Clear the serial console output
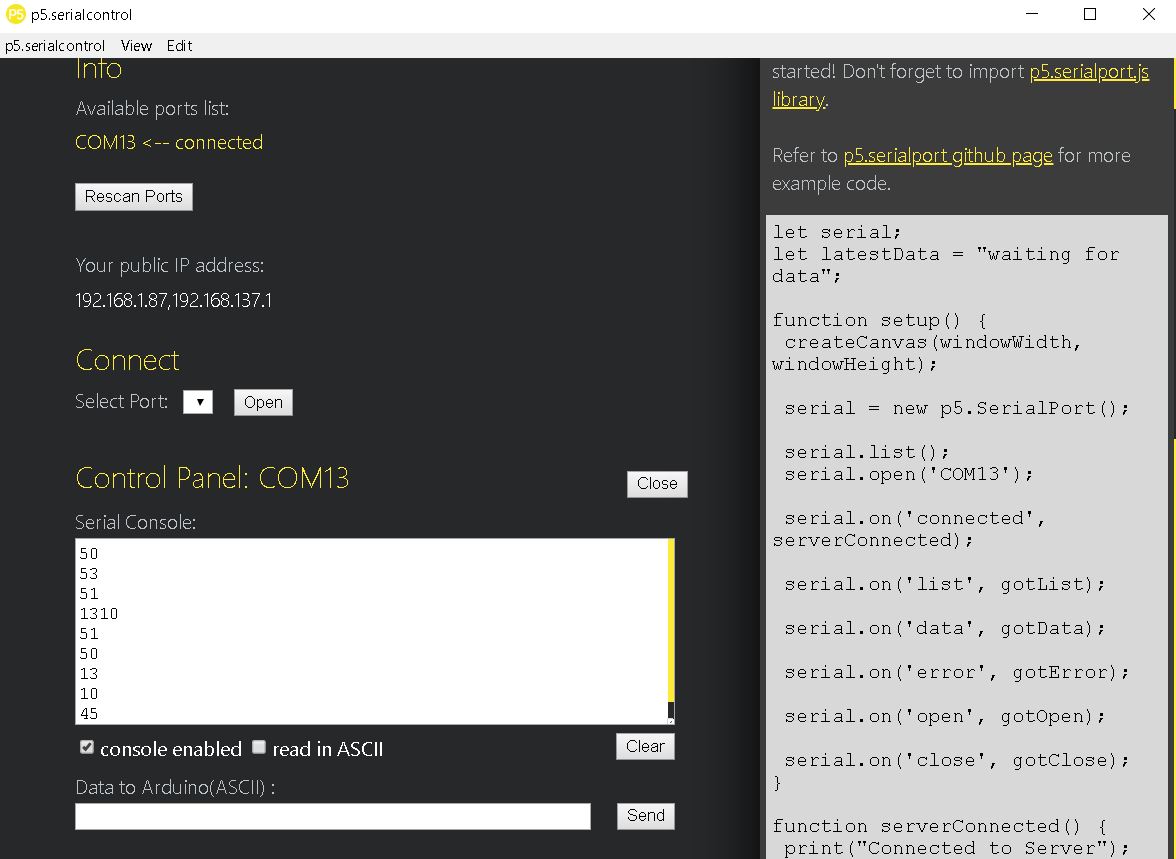This screenshot has width=1176, height=859. (x=644, y=745)
